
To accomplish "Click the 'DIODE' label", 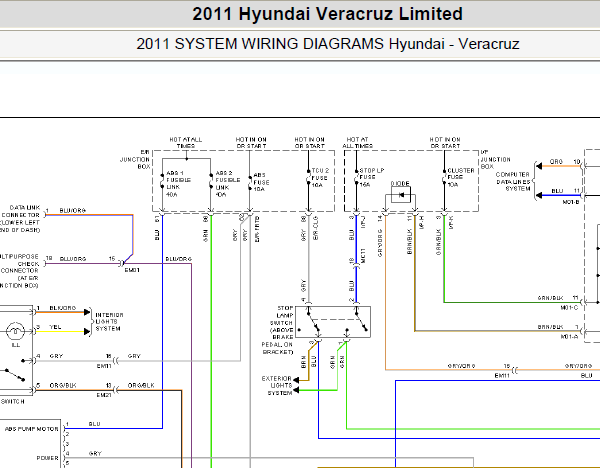I will pos(400,183).
